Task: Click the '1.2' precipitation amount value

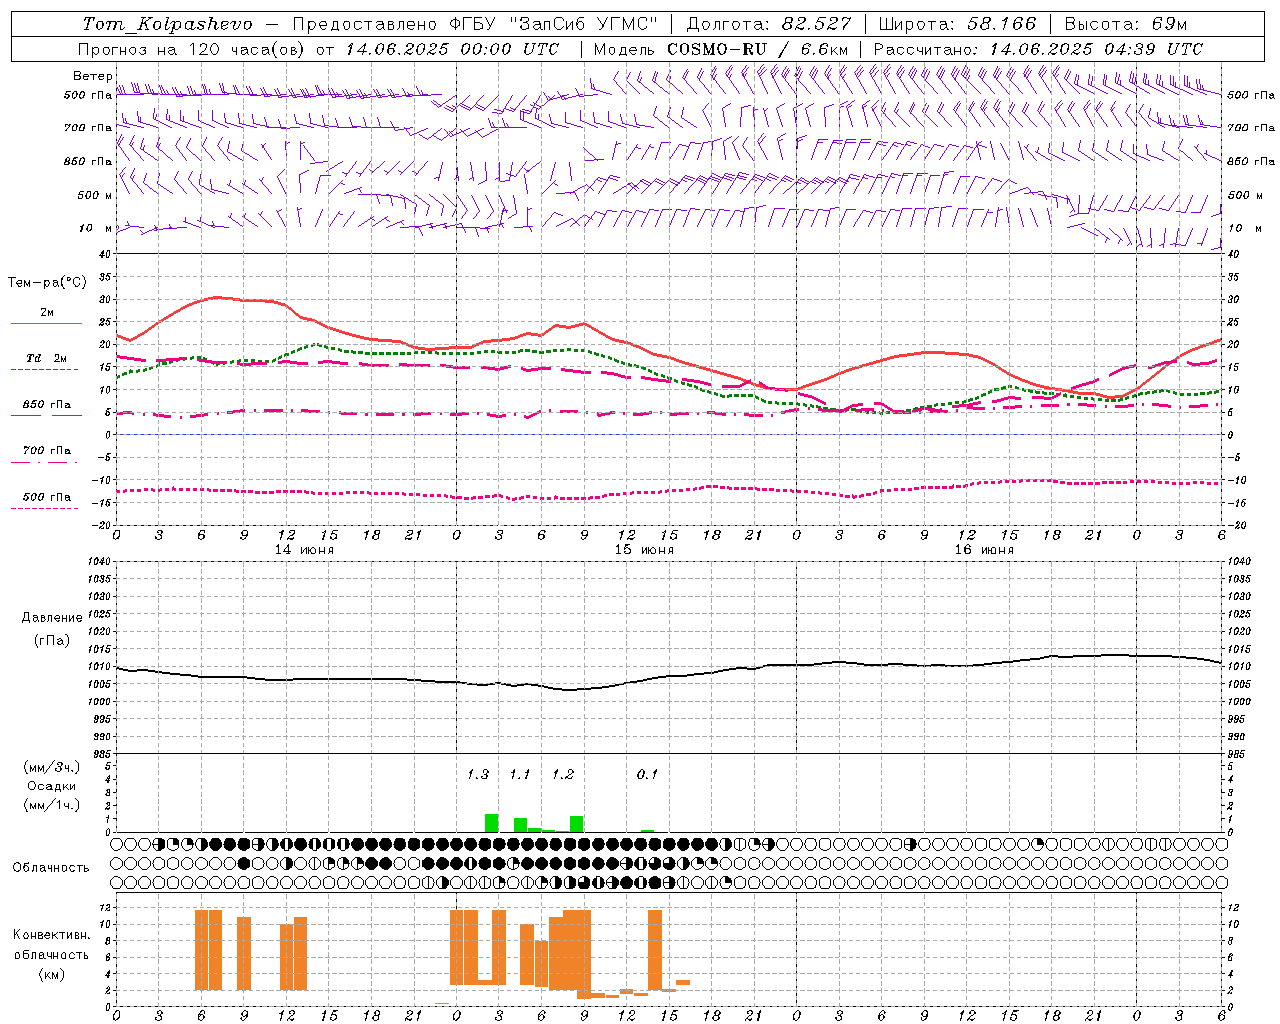Action: [563, 774]
